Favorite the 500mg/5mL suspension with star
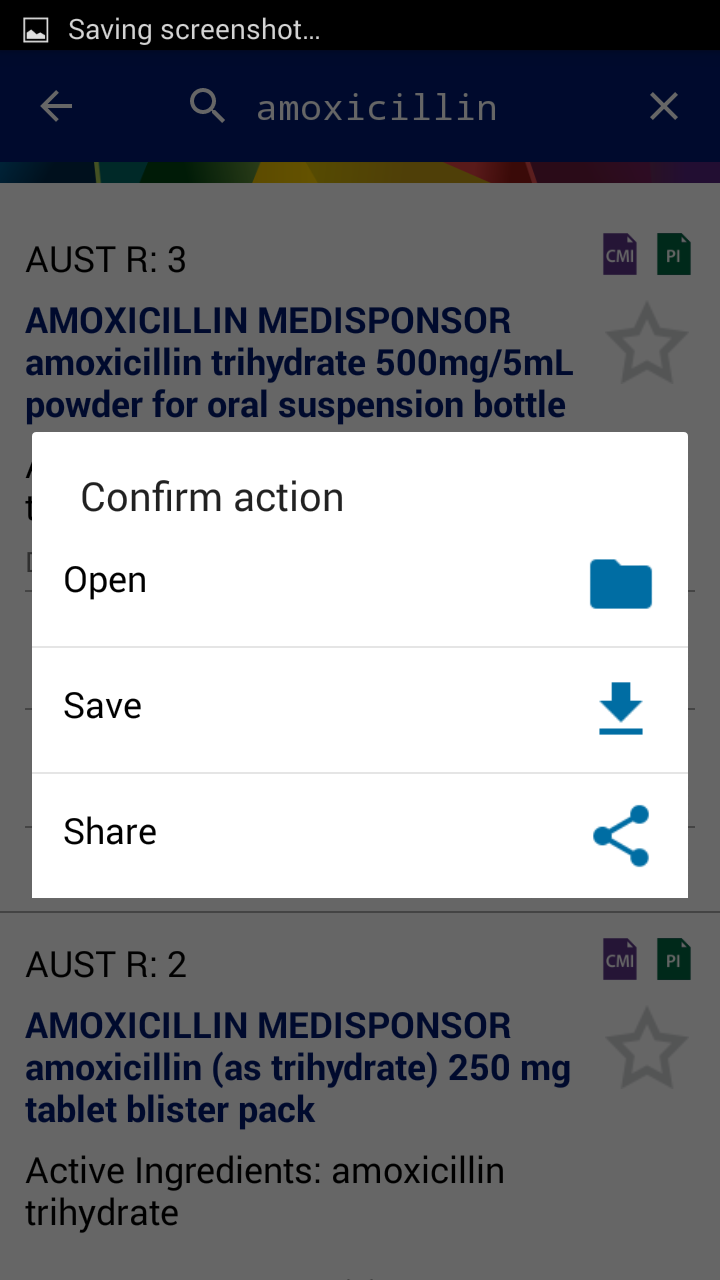Screen dimensions: 720x1280 (x=647, y=343)
